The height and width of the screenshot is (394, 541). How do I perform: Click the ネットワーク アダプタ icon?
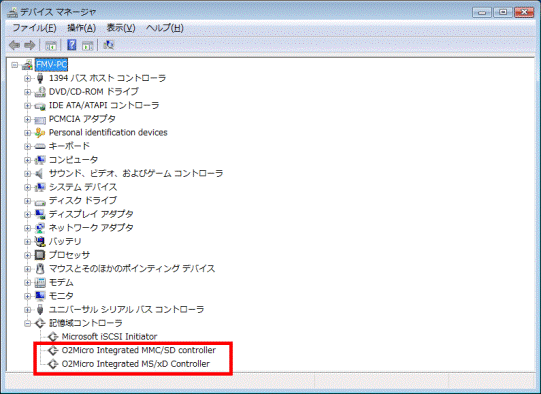(x=40, y=228)
